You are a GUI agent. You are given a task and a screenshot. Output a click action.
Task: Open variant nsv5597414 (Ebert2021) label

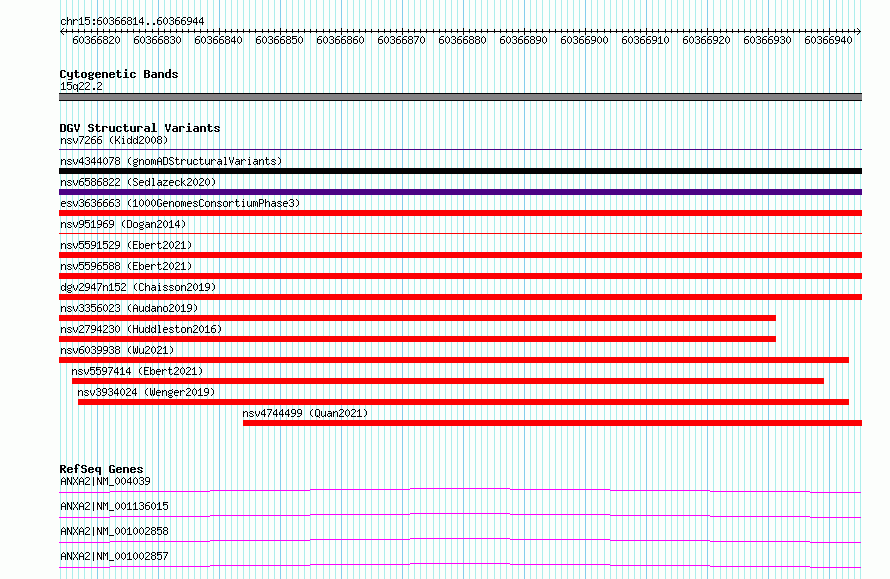pyautogui.click(x=137, y=371)
